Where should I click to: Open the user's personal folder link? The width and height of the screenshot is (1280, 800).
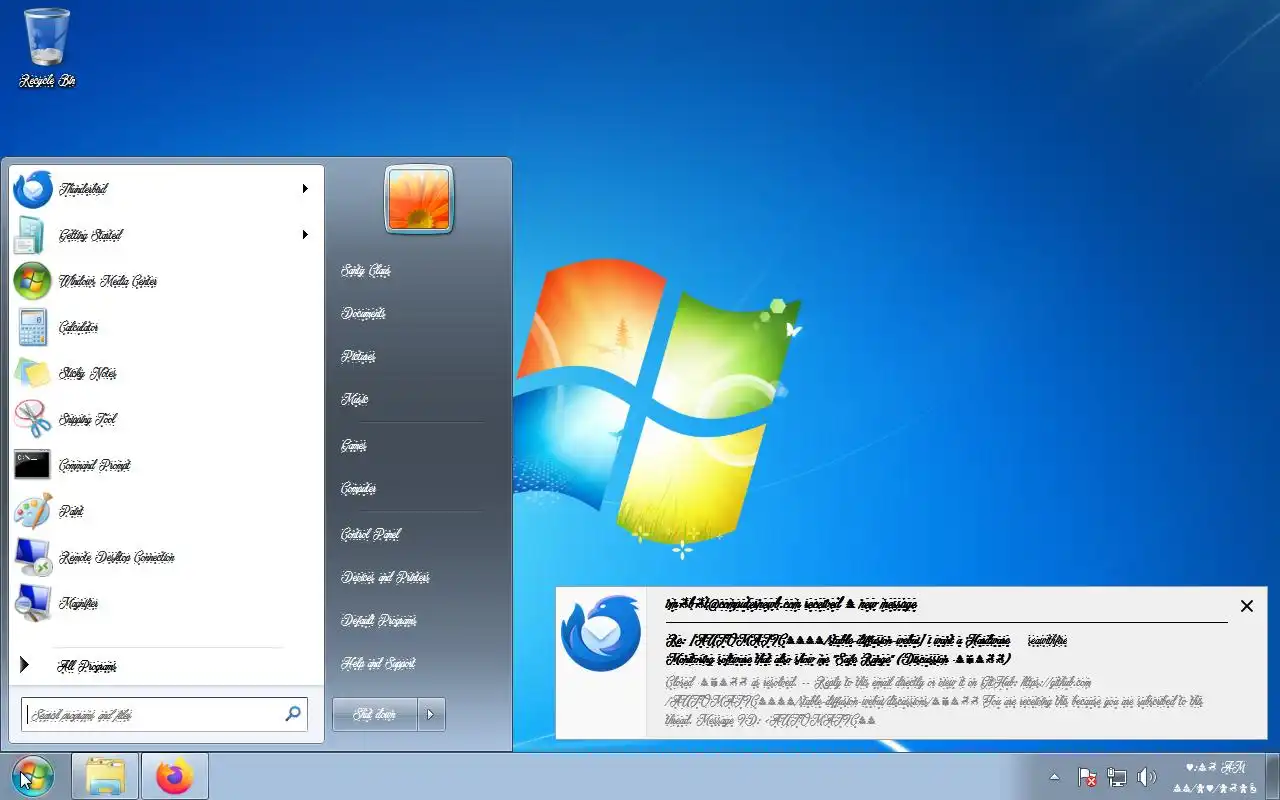point(366,271)
